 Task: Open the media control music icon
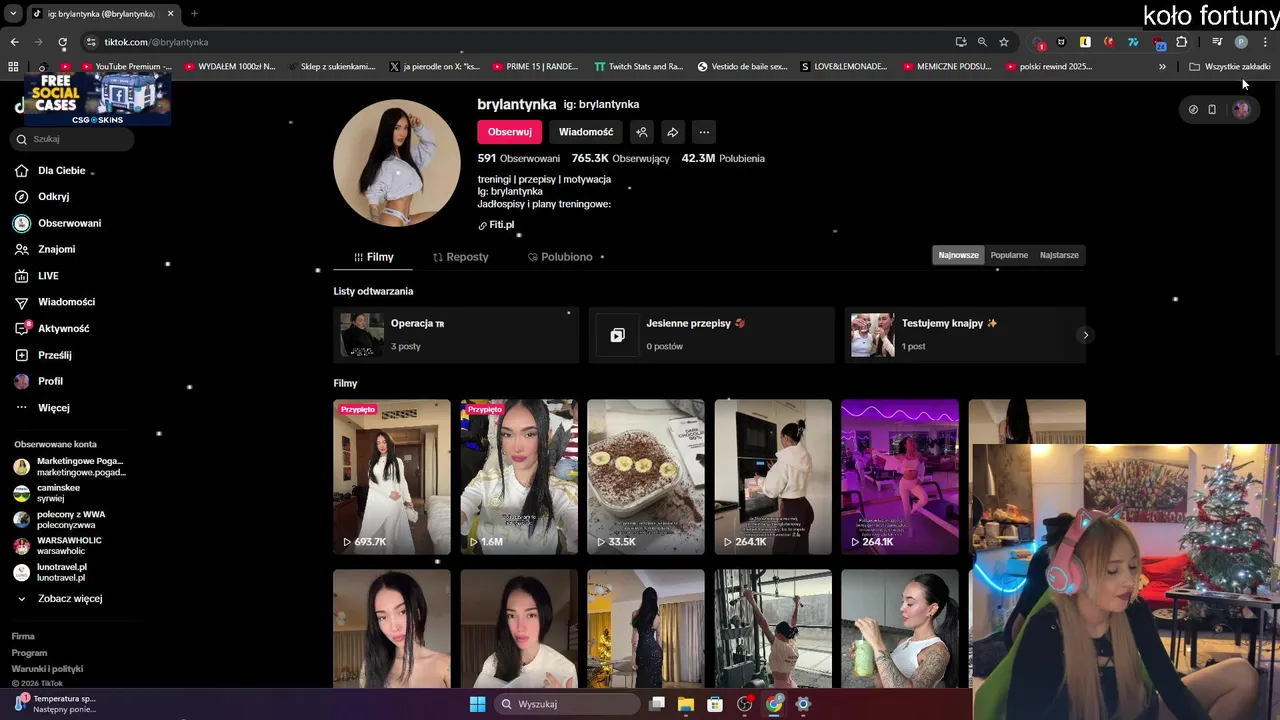coord(1217,42)
